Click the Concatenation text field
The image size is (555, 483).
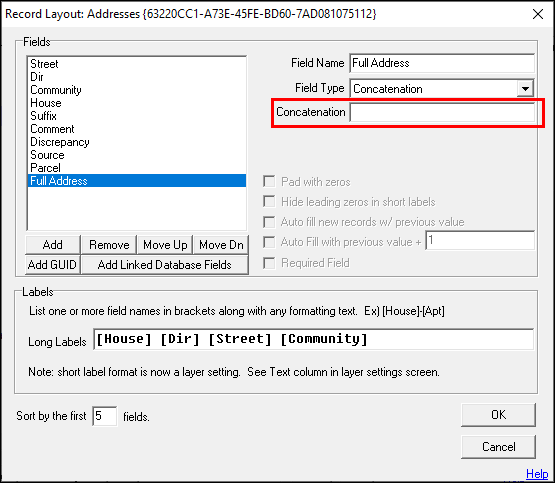coord(442,113)
